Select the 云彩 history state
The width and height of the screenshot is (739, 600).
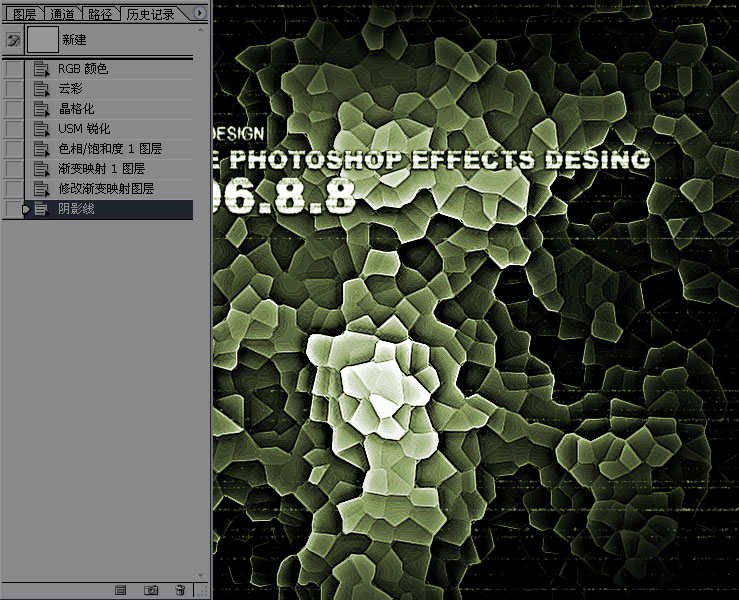pos(109,89)
